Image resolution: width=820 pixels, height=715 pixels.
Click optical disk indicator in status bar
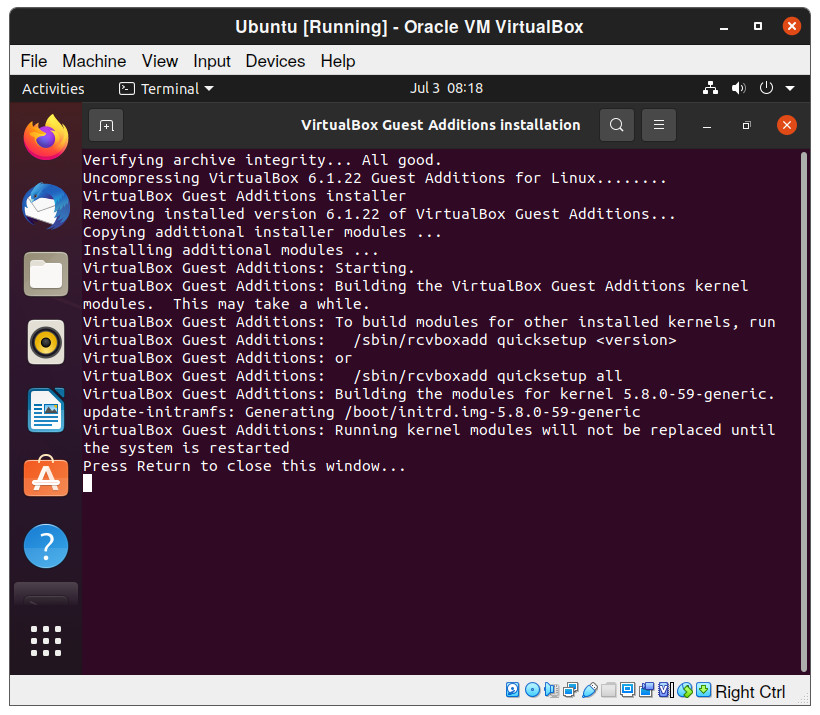click(532, 690)
